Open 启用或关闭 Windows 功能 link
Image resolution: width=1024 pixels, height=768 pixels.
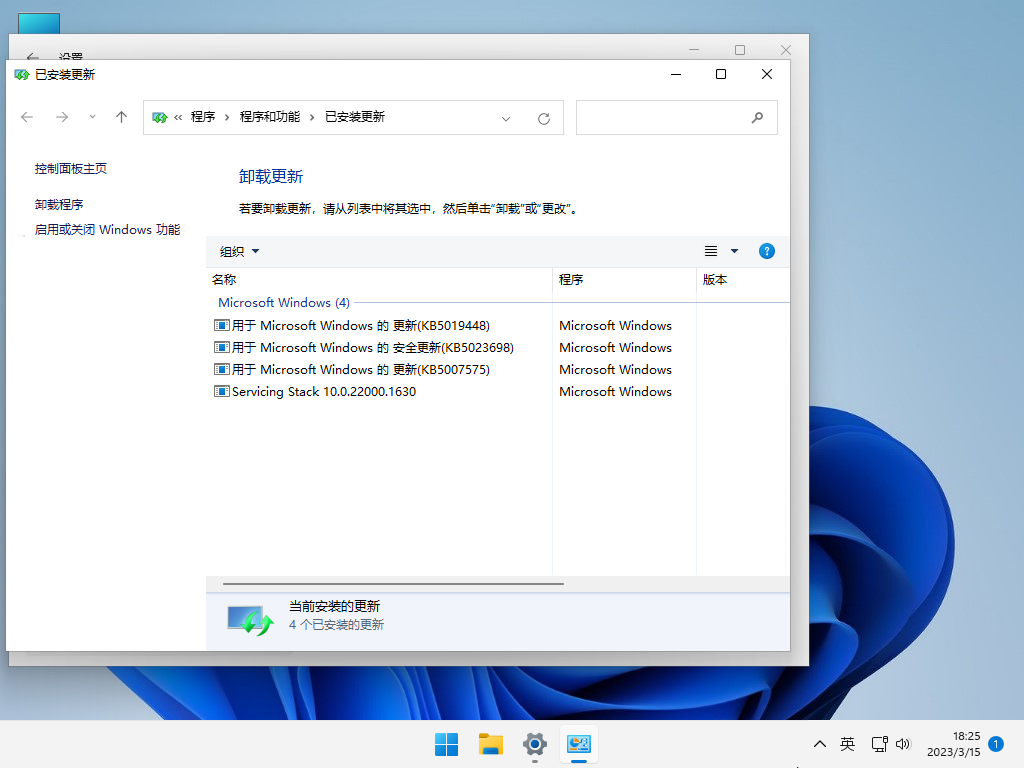107,229
